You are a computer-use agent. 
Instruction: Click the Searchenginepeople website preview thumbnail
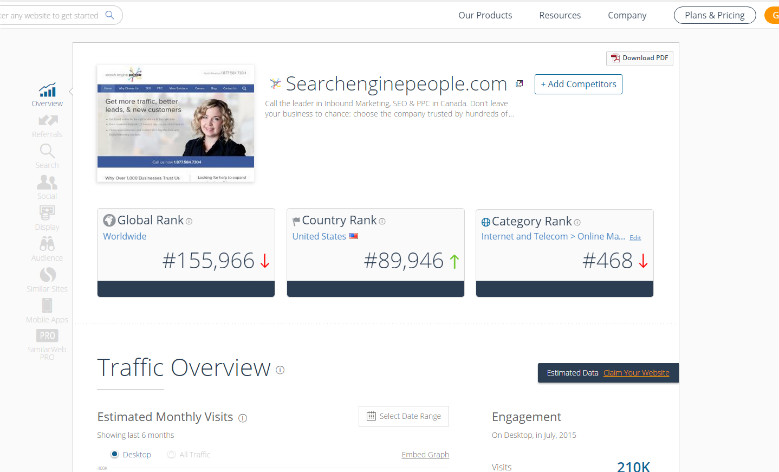tap(175, 124)
